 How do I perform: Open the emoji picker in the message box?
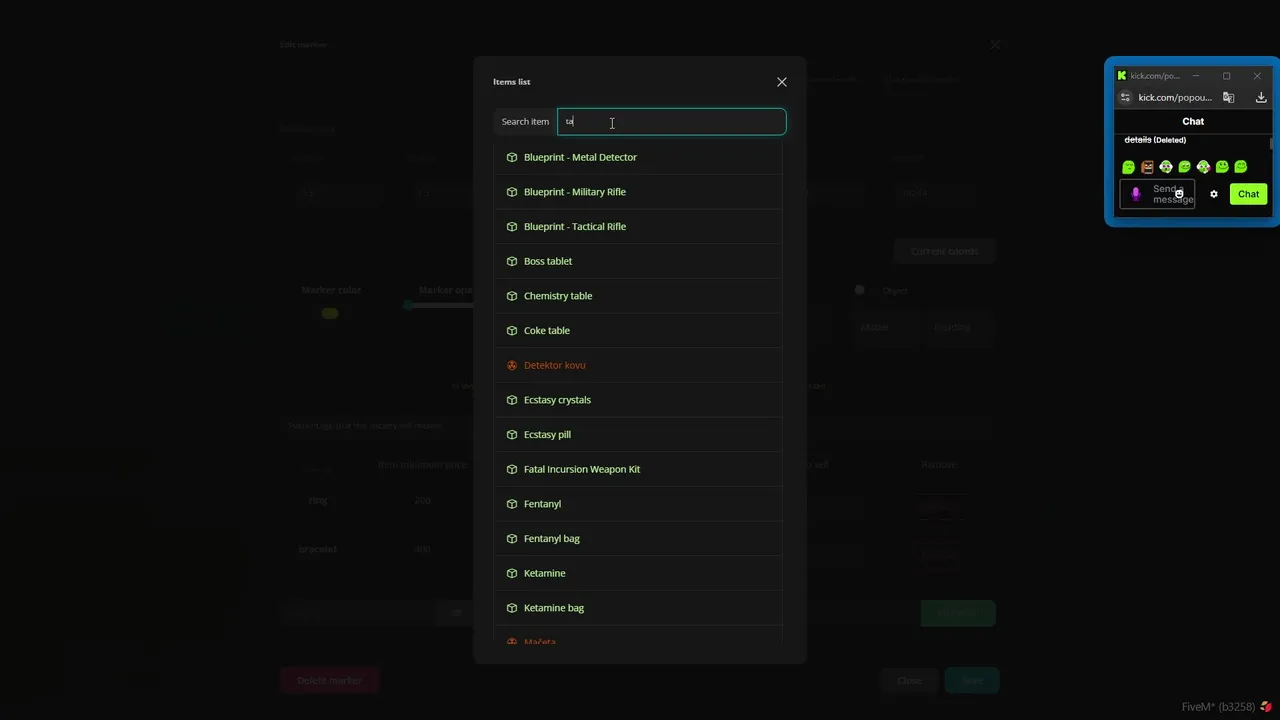coord(1179,194)
